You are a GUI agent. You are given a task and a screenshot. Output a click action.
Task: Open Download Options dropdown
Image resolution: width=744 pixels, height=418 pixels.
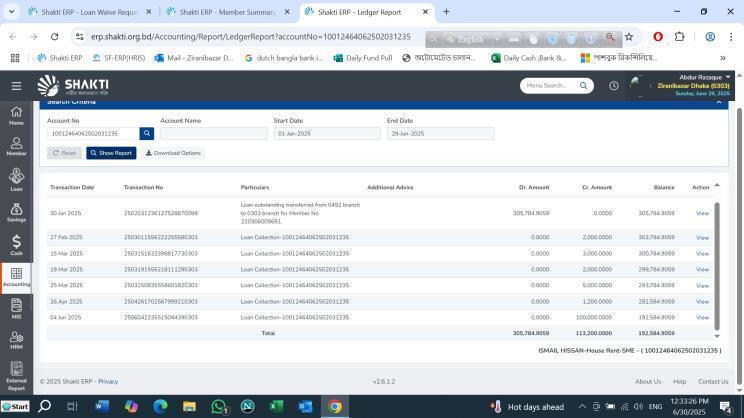tap(173, 153)
